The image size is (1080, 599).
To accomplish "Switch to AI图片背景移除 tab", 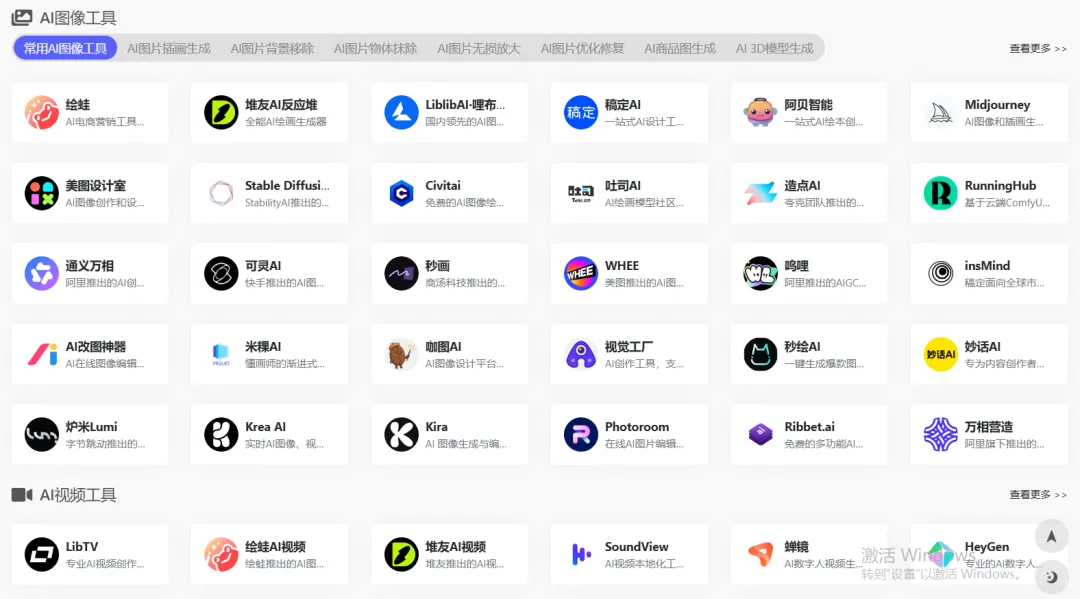I will pyautogui.click(x=272, y=48).
